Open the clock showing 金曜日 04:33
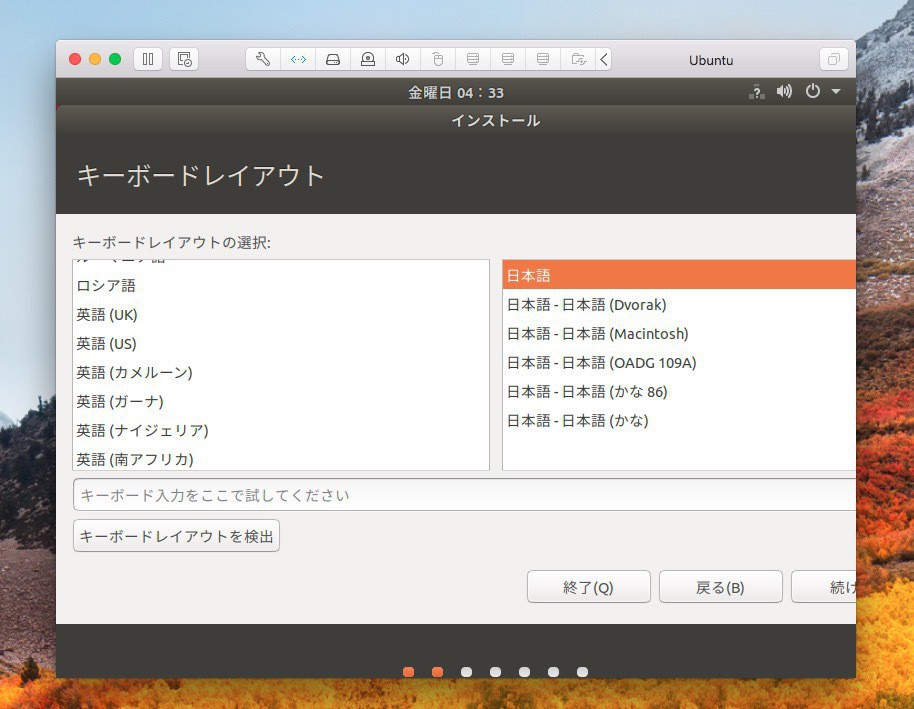This screenshot has width=914, height=709. click(455, 92)
